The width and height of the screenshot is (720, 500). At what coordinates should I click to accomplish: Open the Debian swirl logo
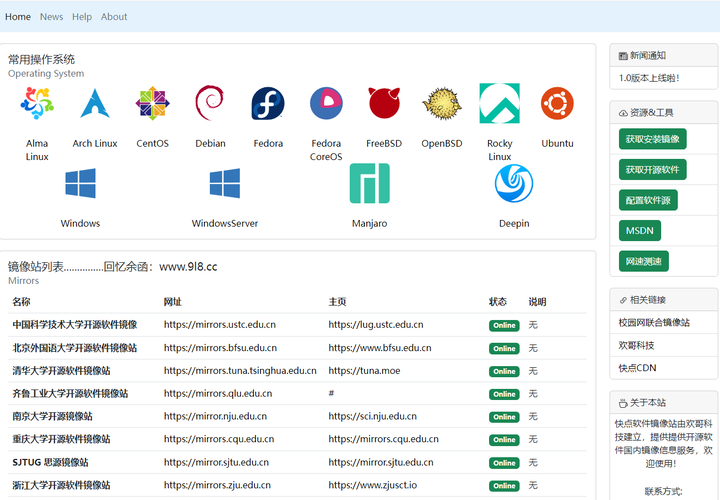[210, 103]
